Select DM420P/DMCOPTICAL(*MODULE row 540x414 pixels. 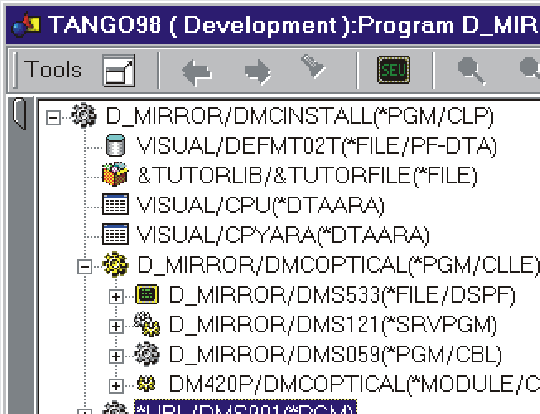point(354,384)
